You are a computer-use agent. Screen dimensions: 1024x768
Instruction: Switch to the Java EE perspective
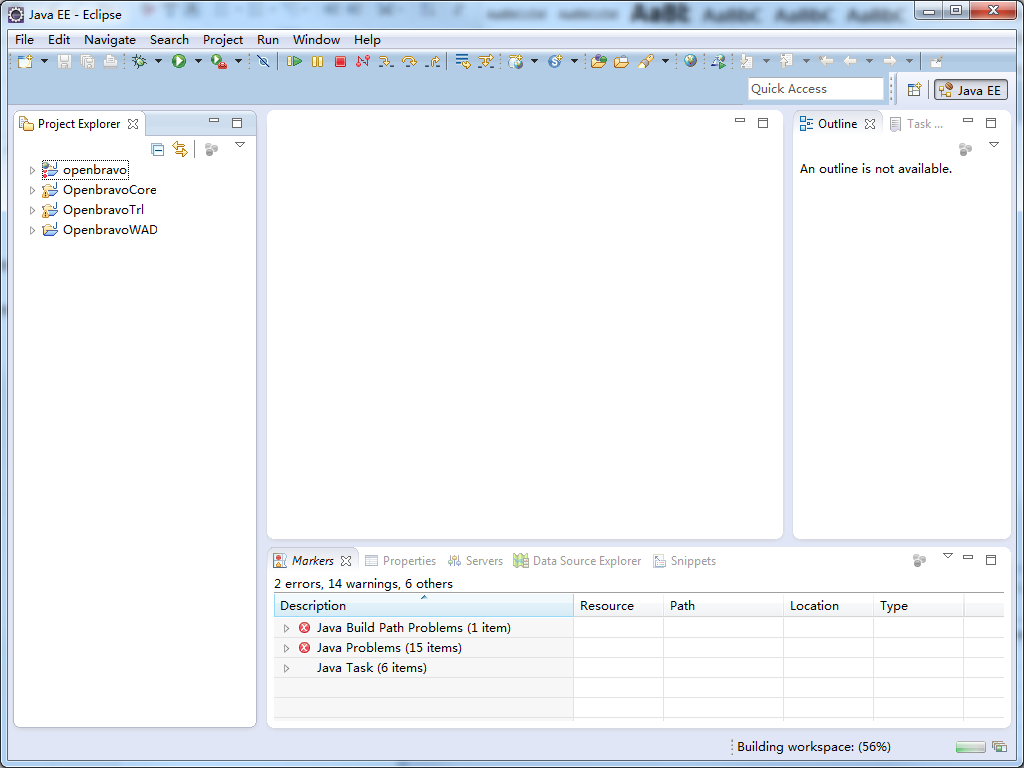coord(970,89)
